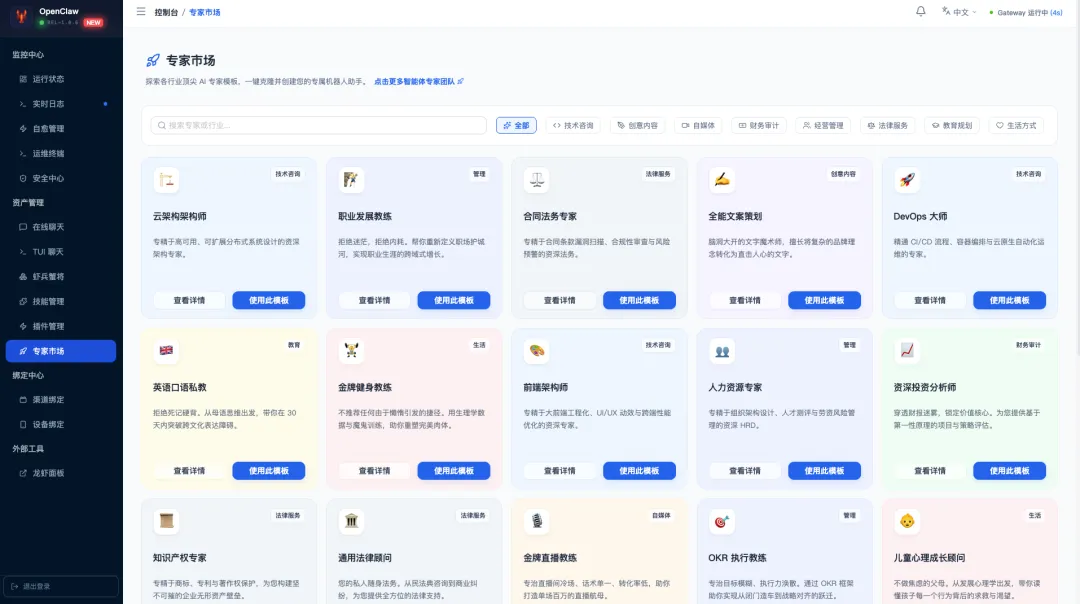Use the 人力资源专家 template
Viewport: 1080px width, 604px height.
[824, 471]
